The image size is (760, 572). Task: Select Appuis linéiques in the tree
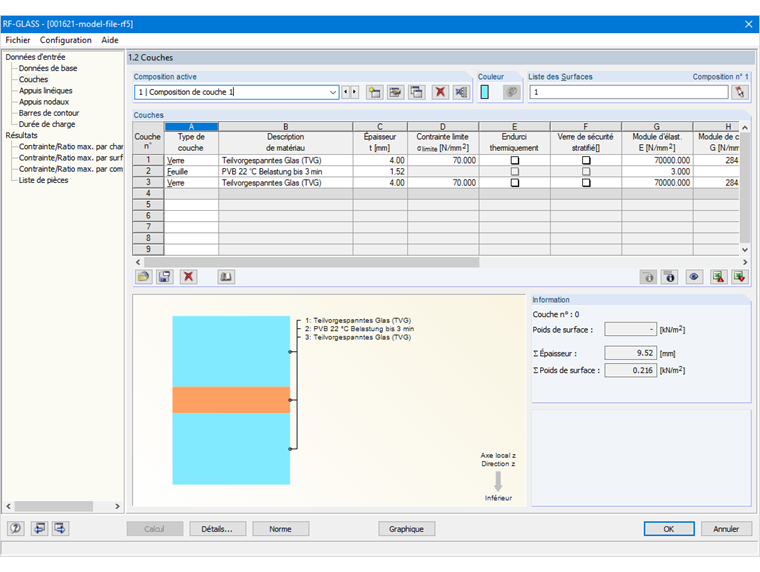pyautogui.click(x=46, y=91)
